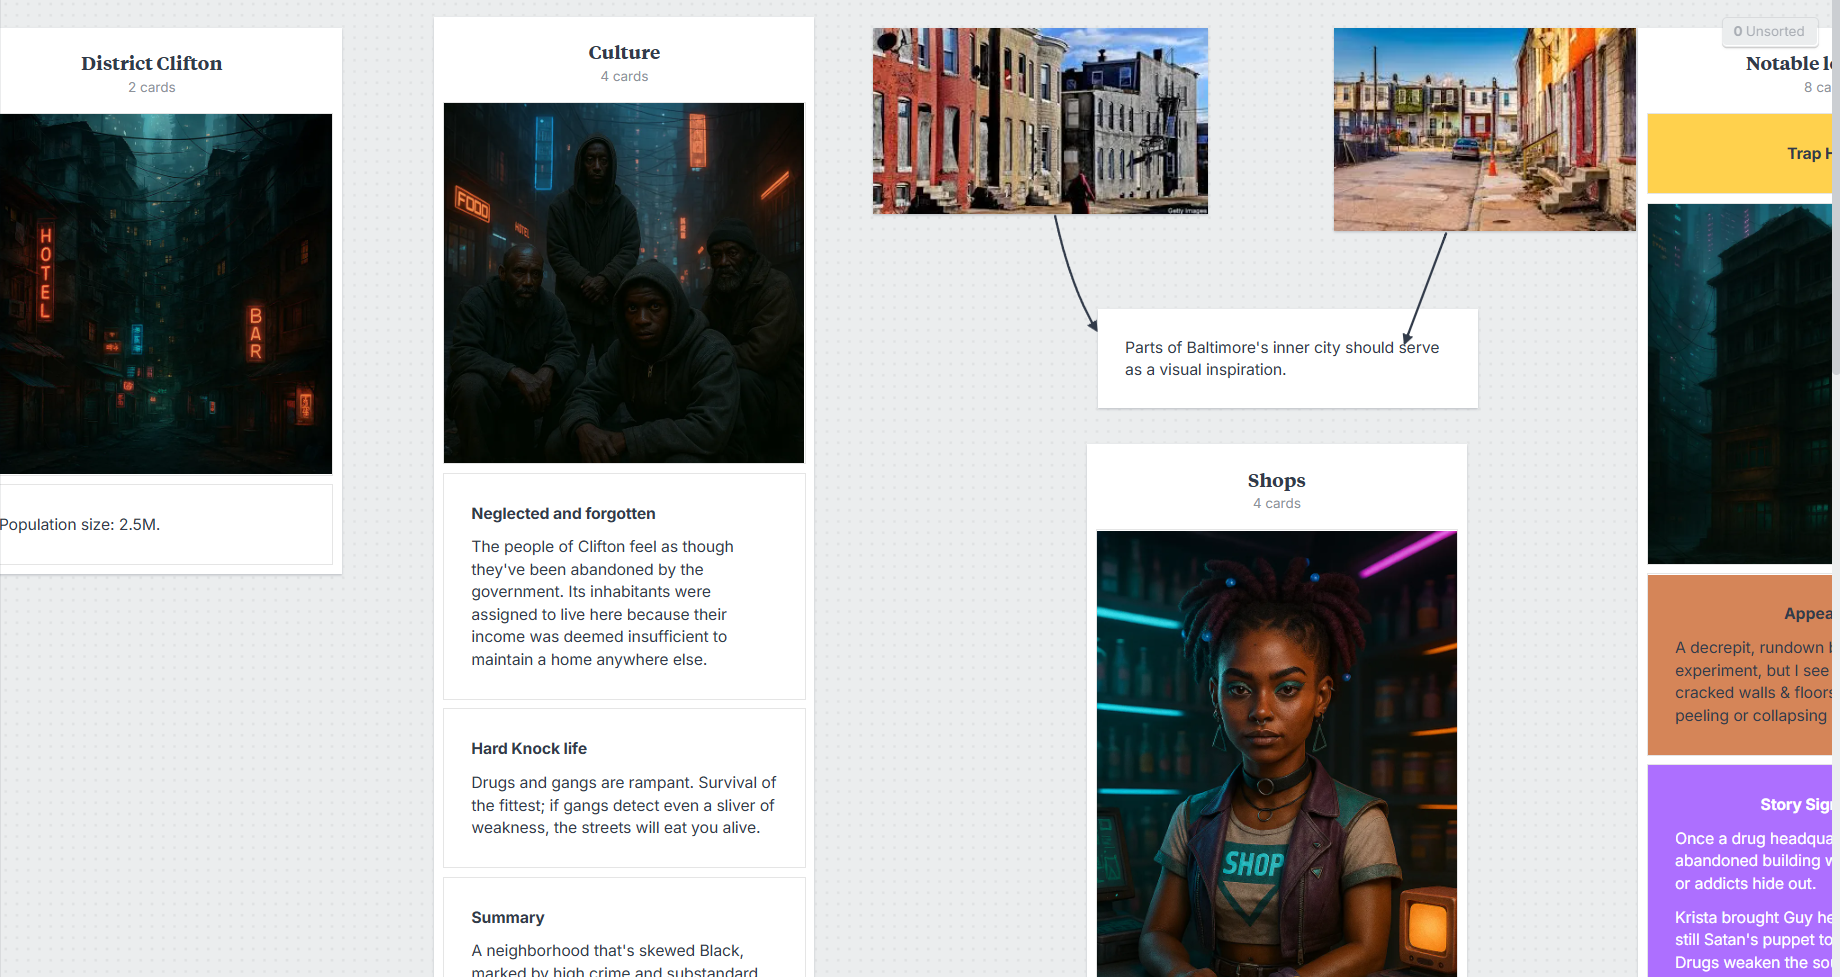The height and width of the screenshot is (977, 1840).
Task: Select the Hard Knock life card heading
Action: pyautogui.click(x=529, y=749)
